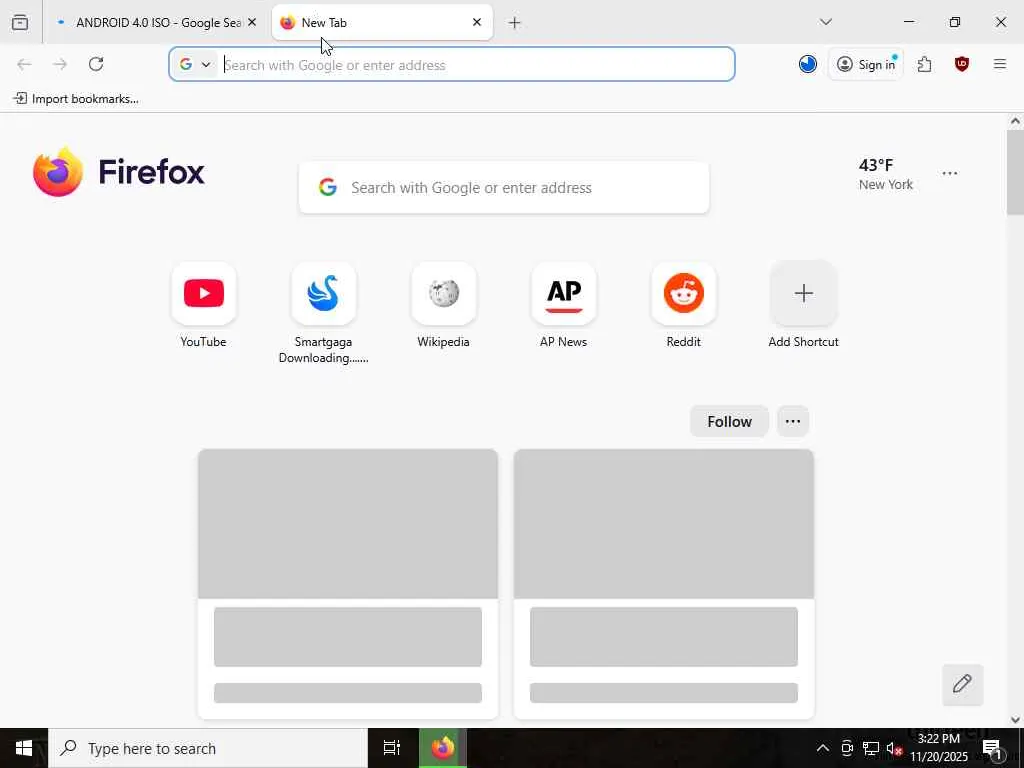1024x768 pixels.
Task: Click the network tray icon
Action: tap(871, 748)
